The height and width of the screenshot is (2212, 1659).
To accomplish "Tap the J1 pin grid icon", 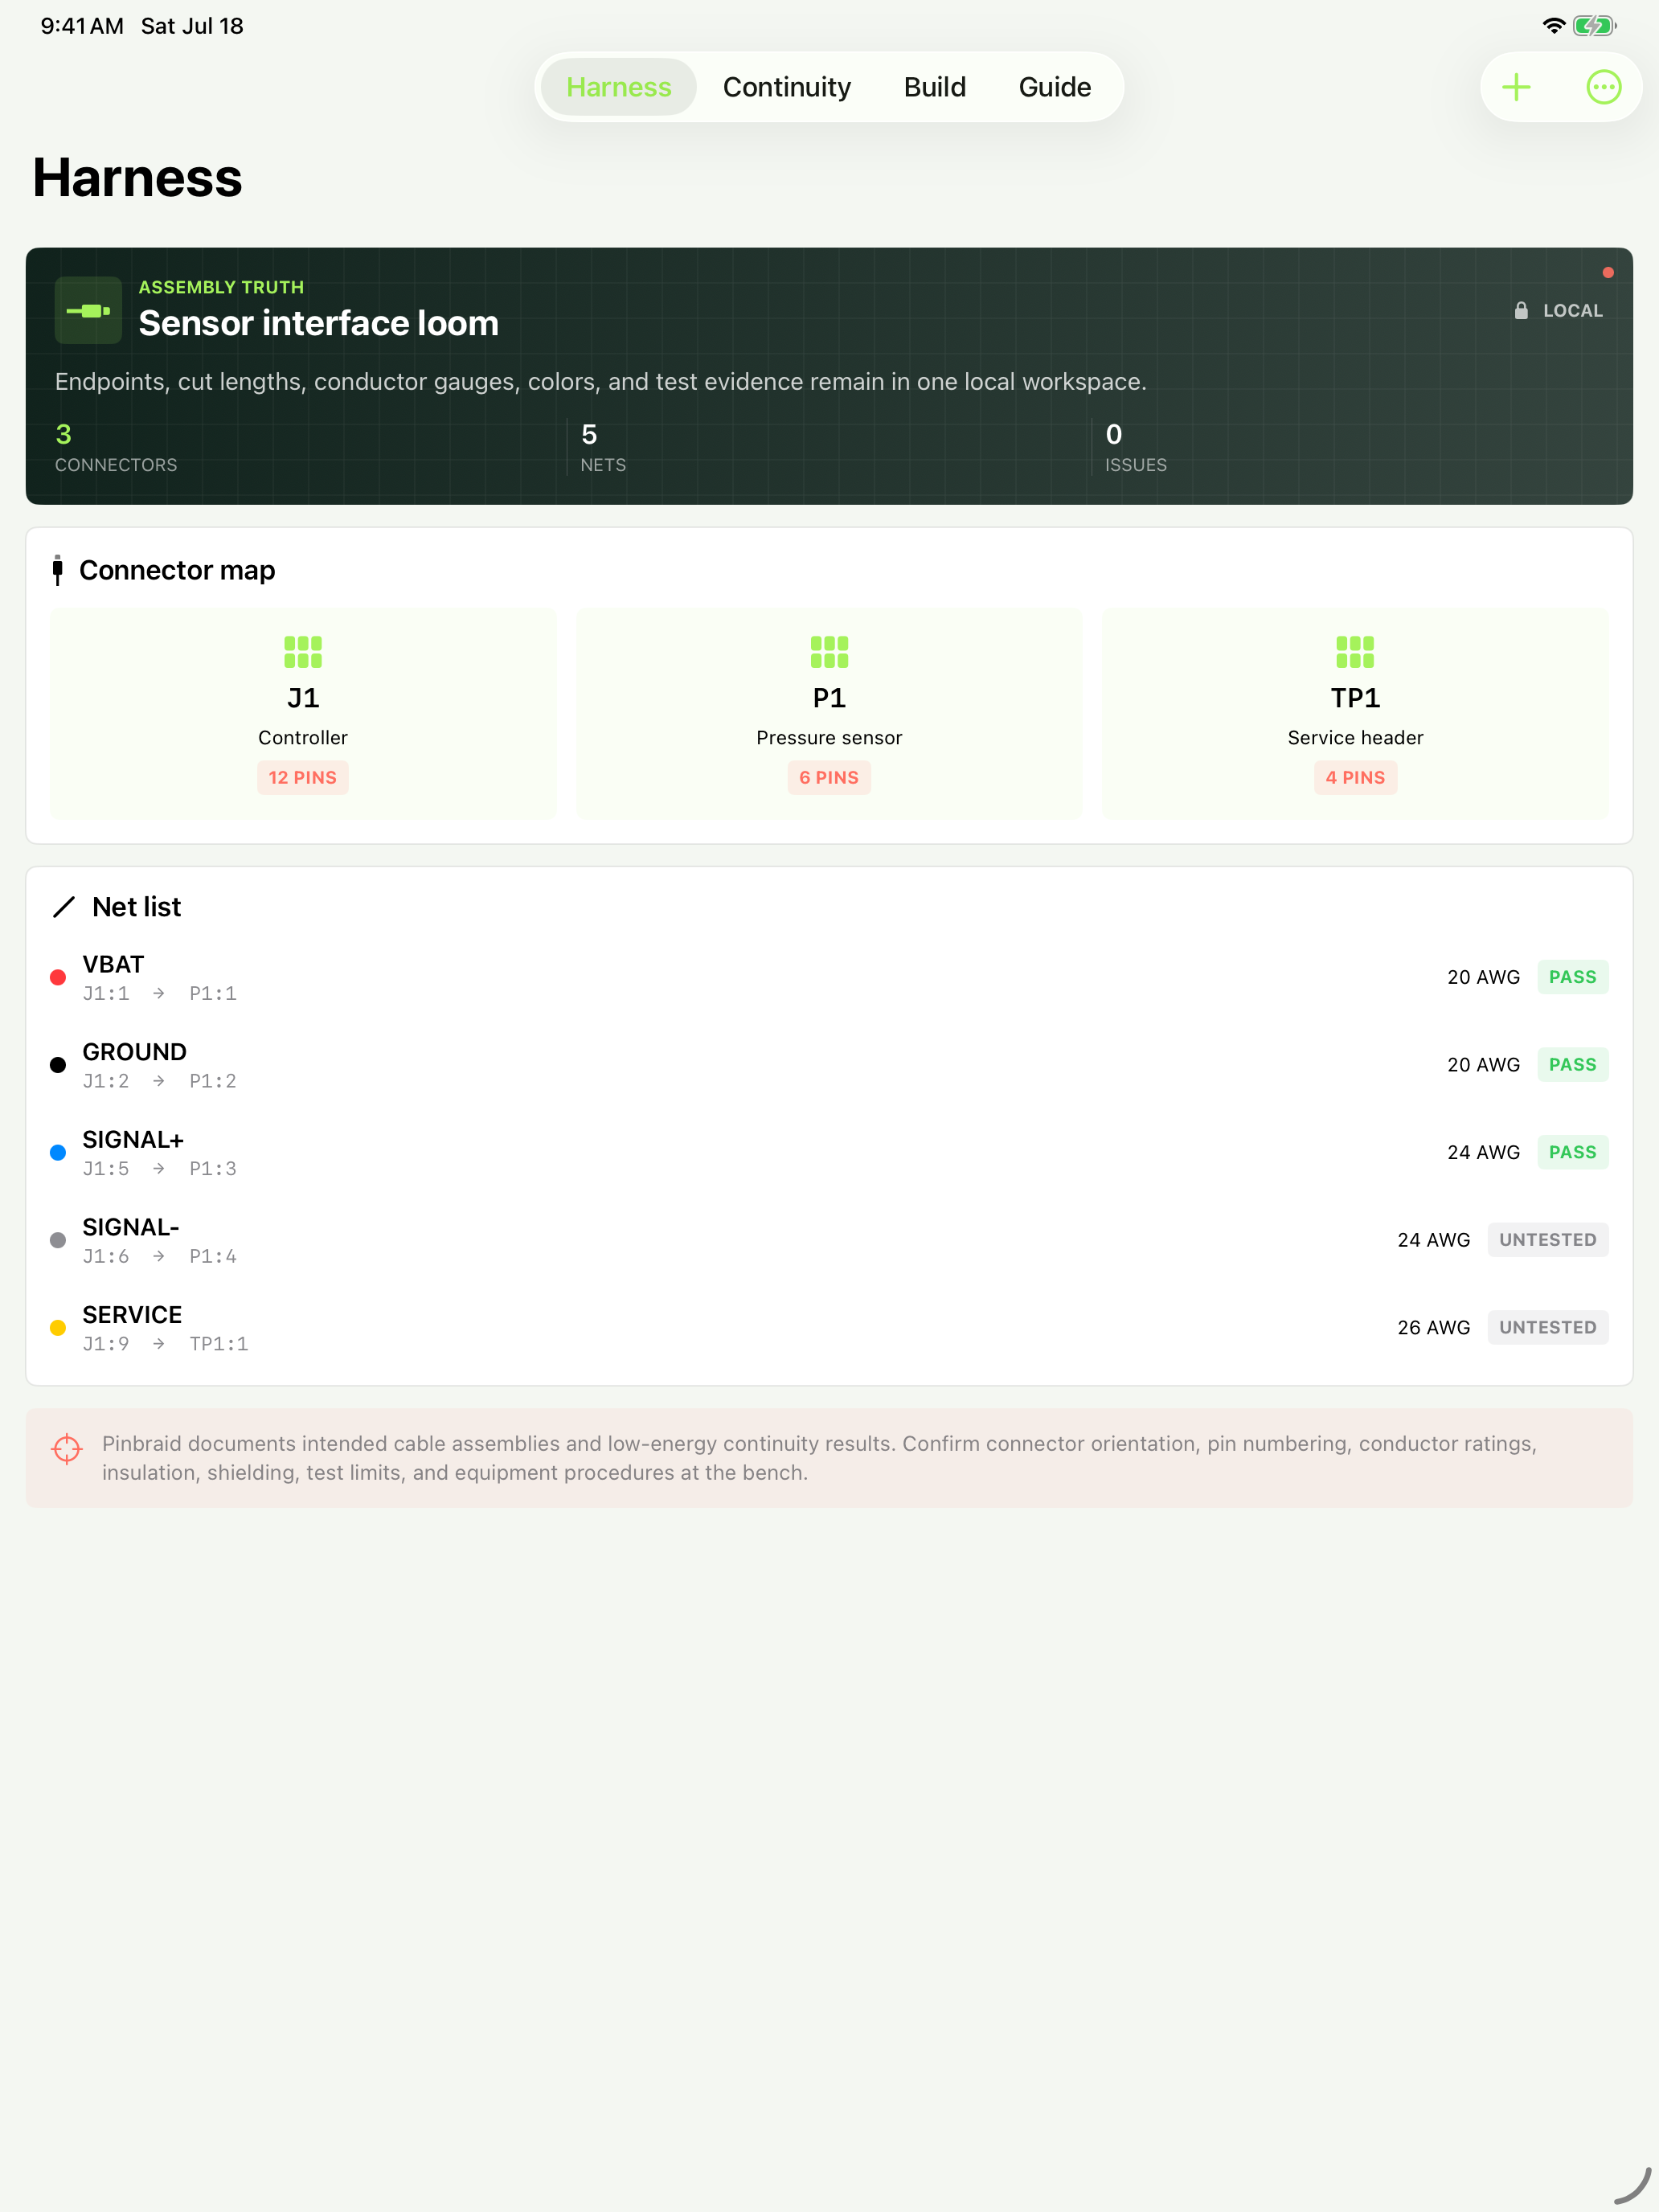I will [x=303, y=652].
